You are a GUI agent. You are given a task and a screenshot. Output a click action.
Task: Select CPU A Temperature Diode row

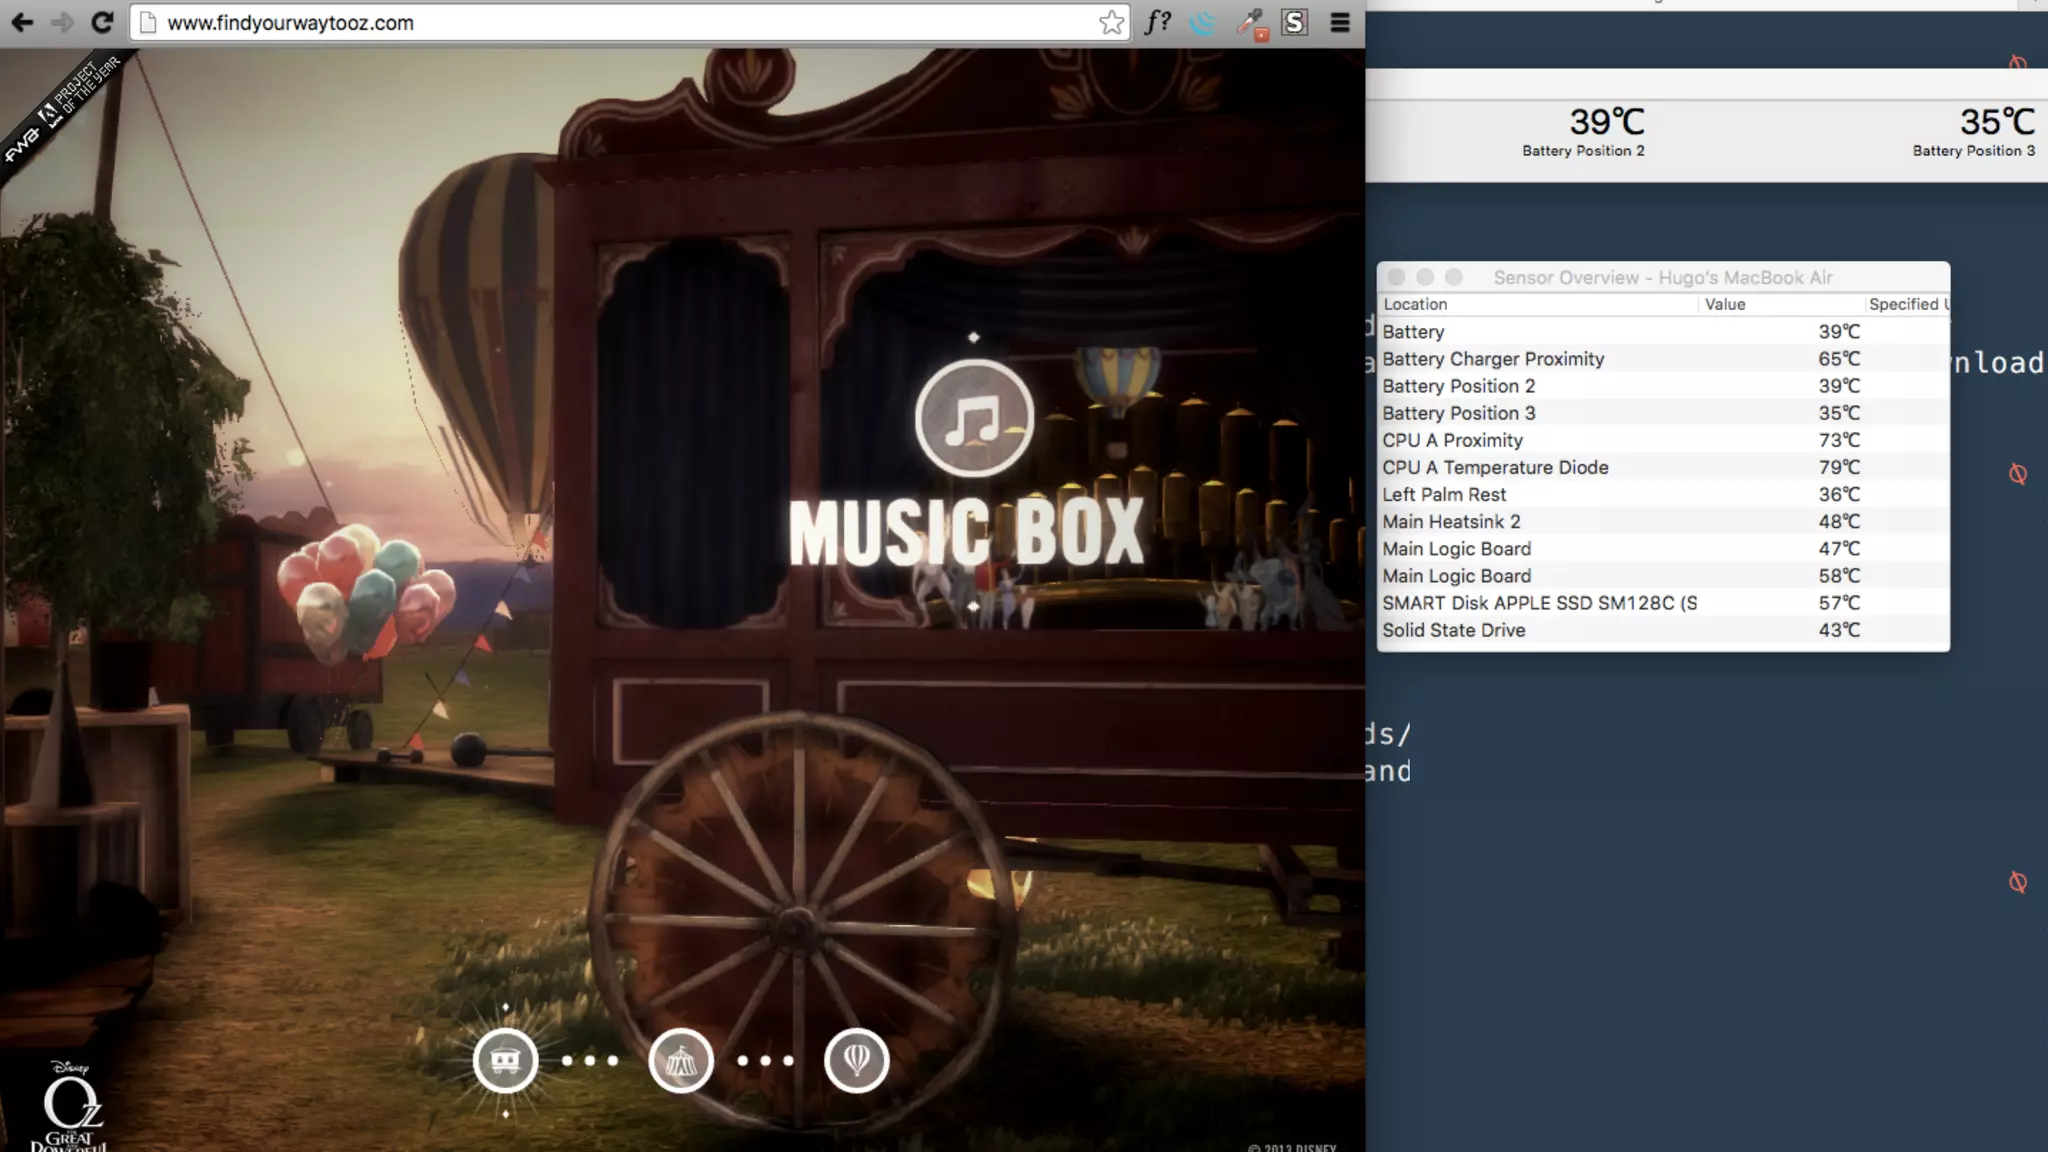click(1663, 467)
